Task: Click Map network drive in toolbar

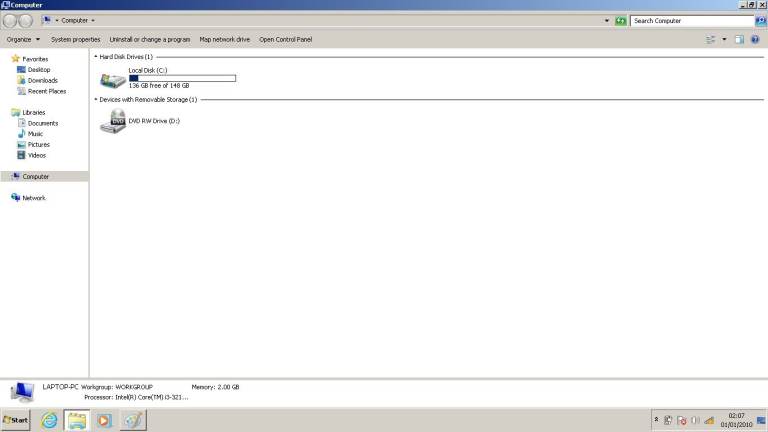Action: [x=224, y=39]
